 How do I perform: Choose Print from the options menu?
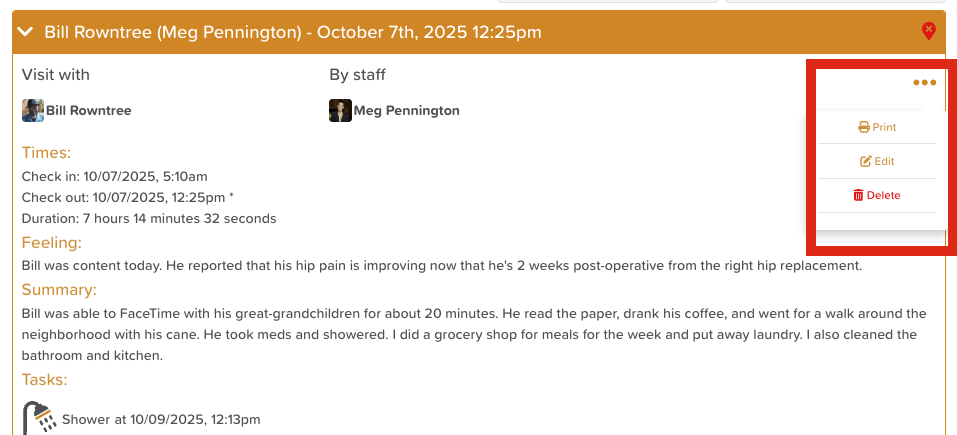point(877,127)
